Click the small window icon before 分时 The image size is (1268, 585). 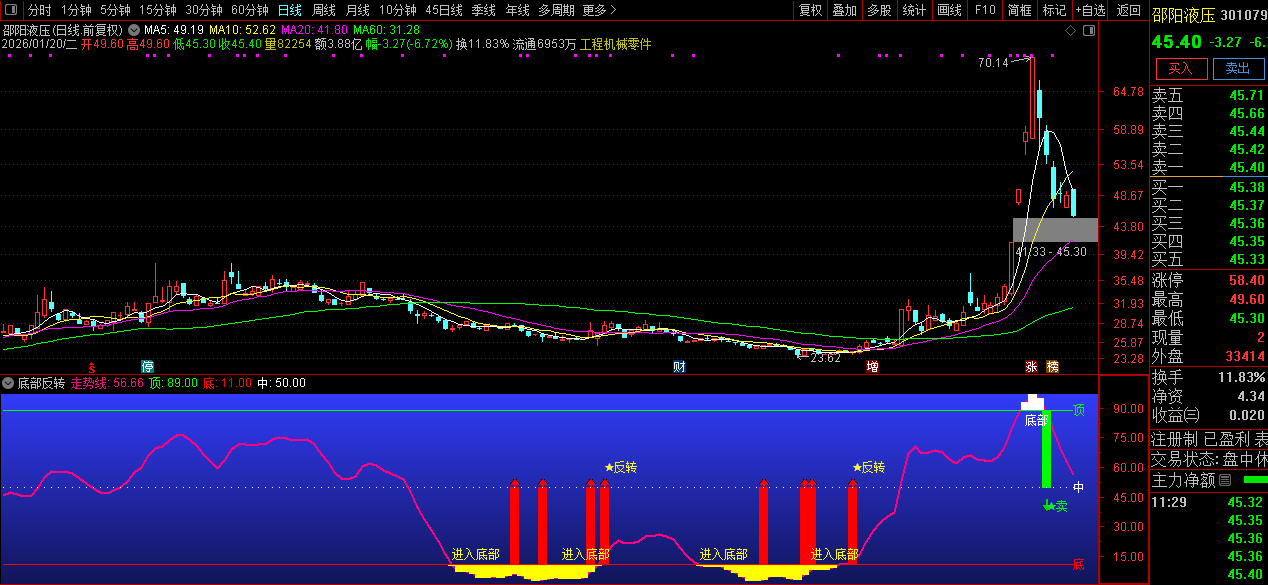[12, 10]
